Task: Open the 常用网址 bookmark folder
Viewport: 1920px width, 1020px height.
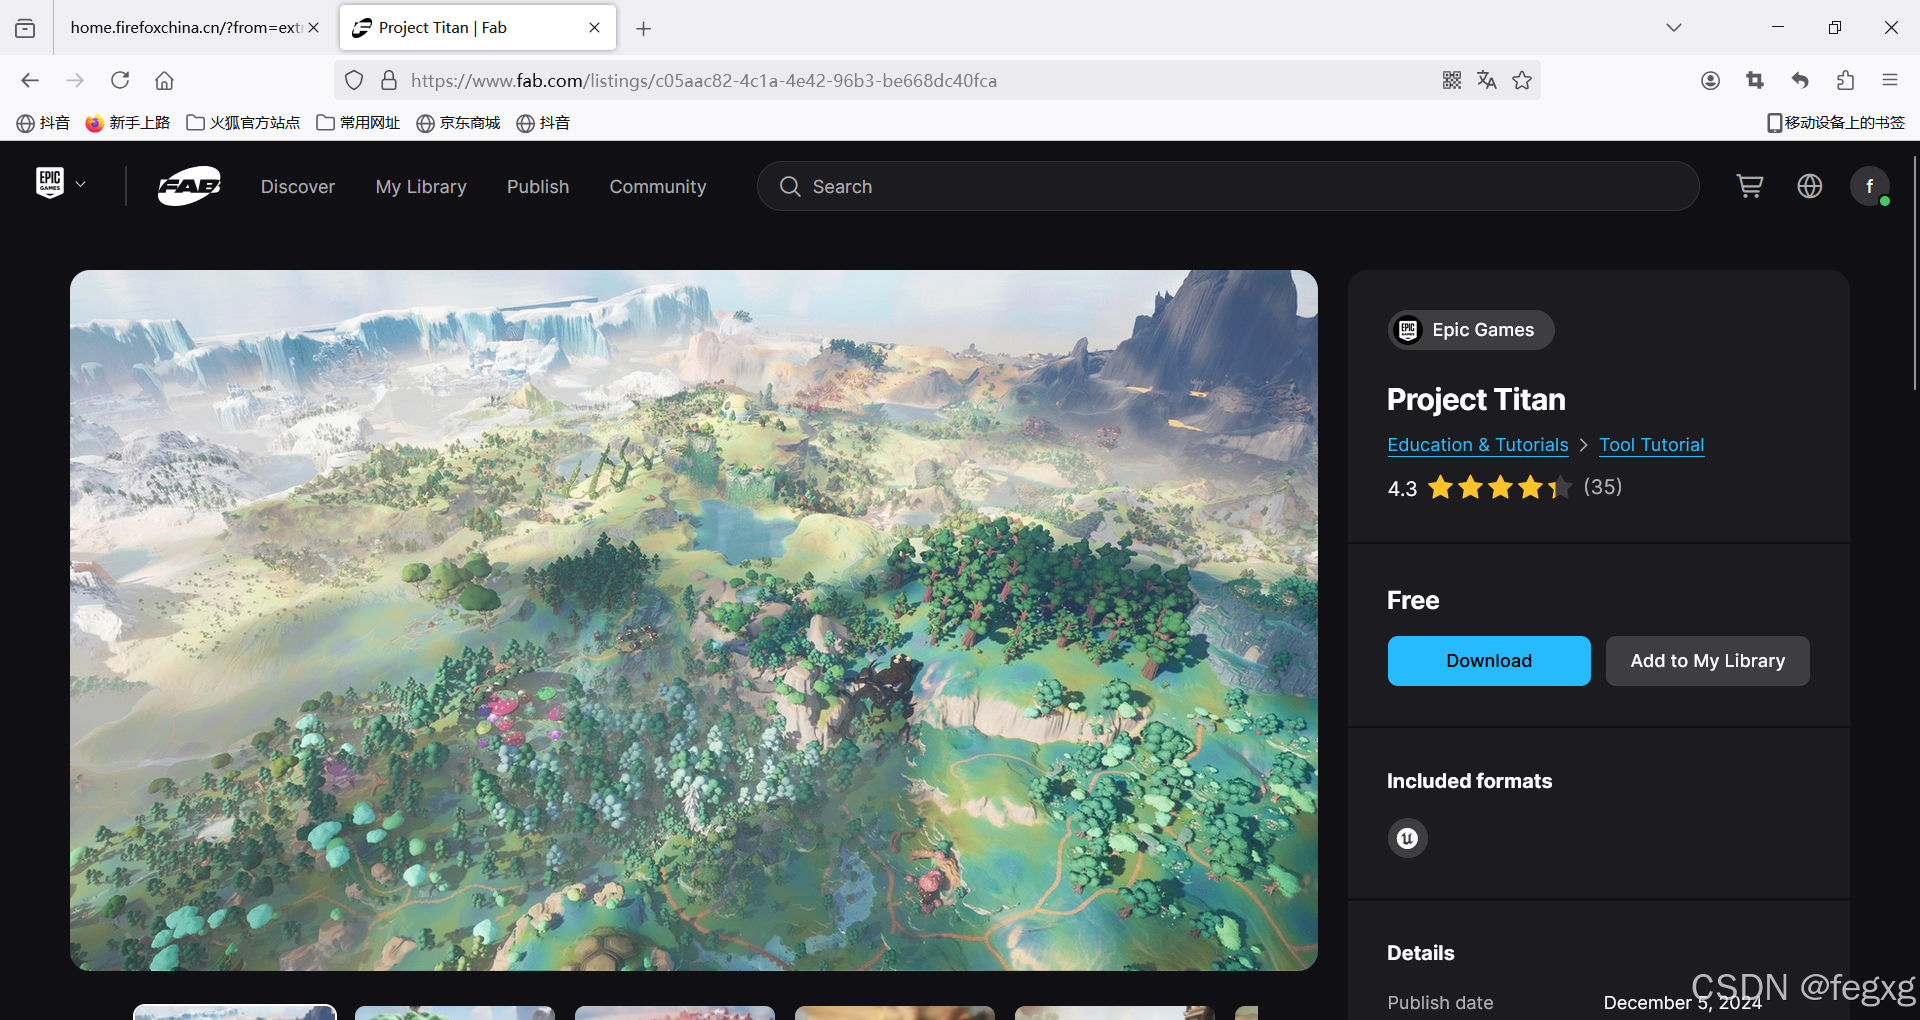Action: coord(358,123)
